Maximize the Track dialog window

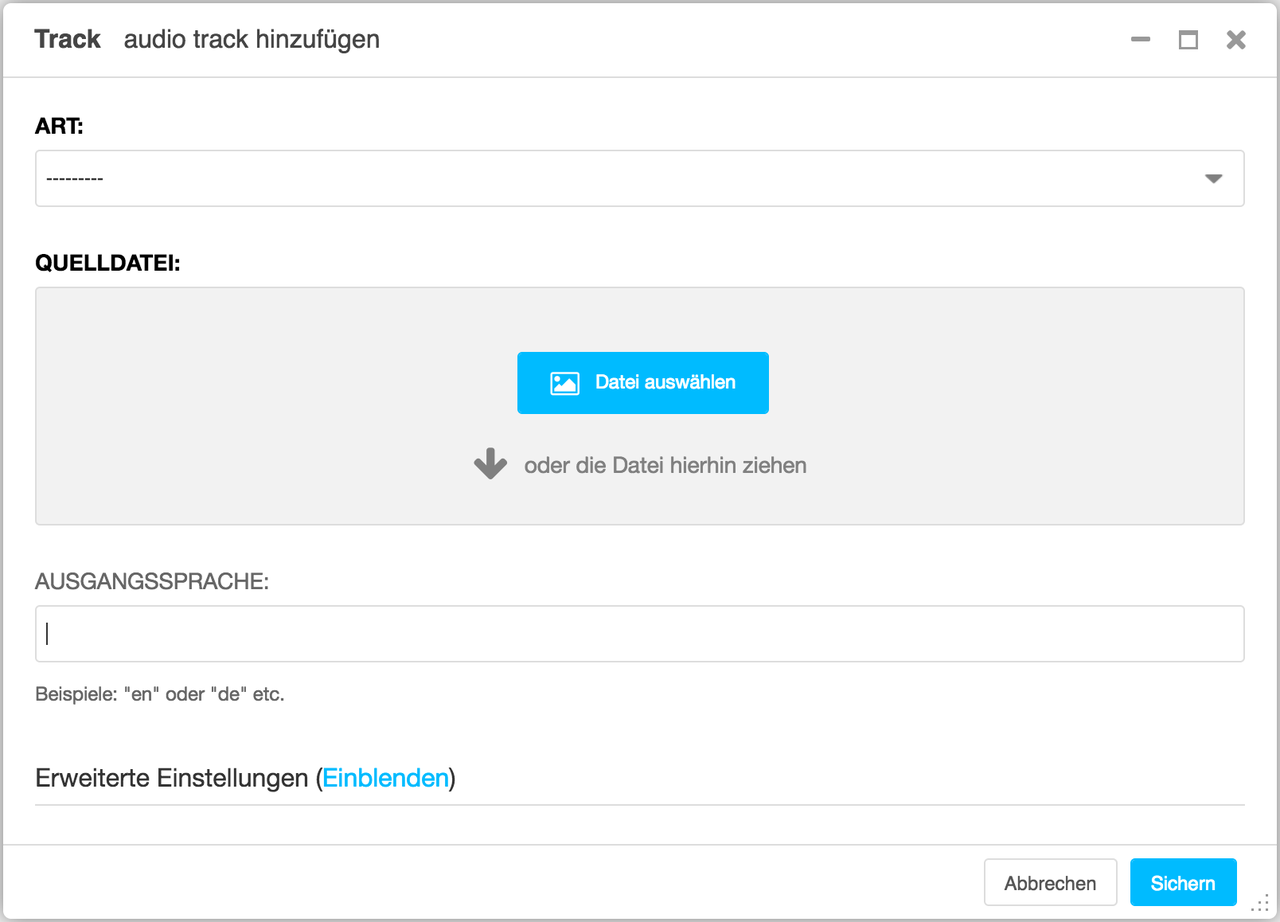tap(1188, 40)
